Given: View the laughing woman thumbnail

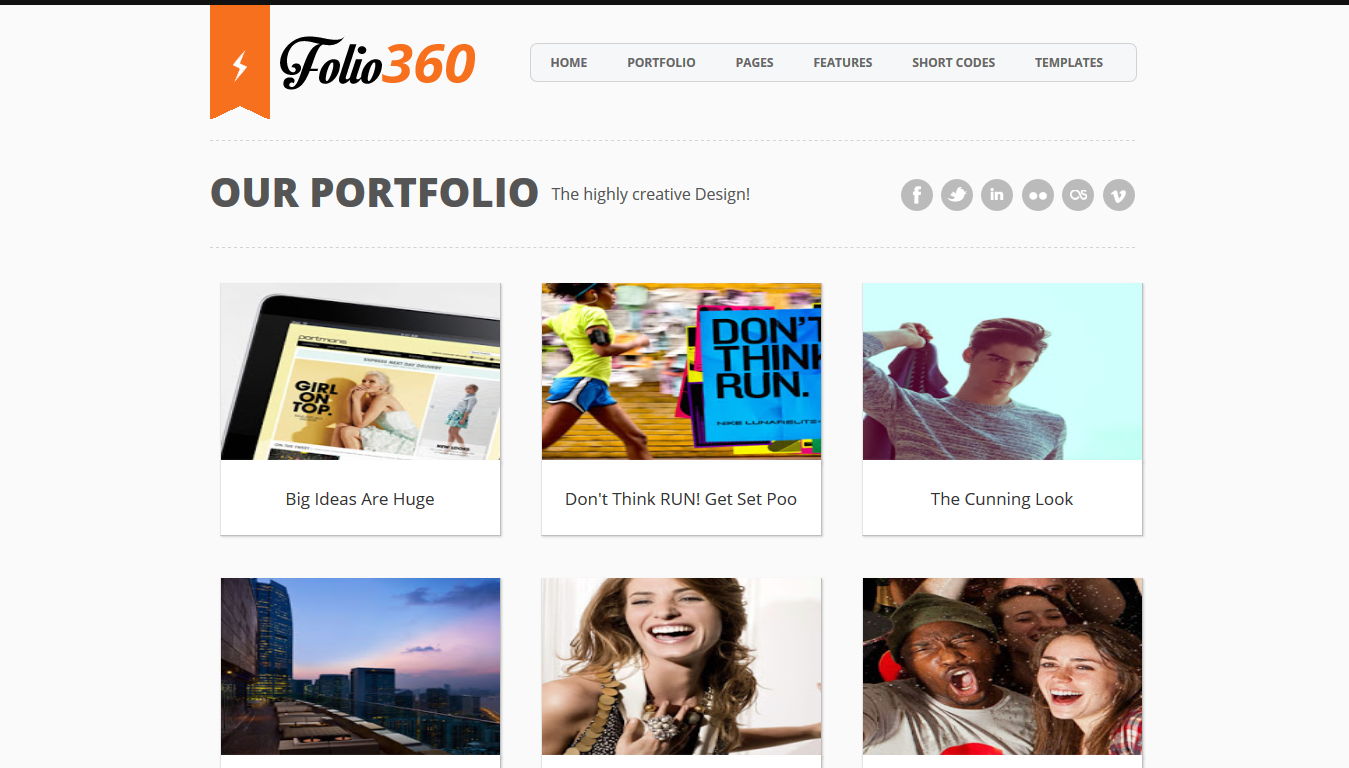Looking at the screenshot, I should [681, 666].
